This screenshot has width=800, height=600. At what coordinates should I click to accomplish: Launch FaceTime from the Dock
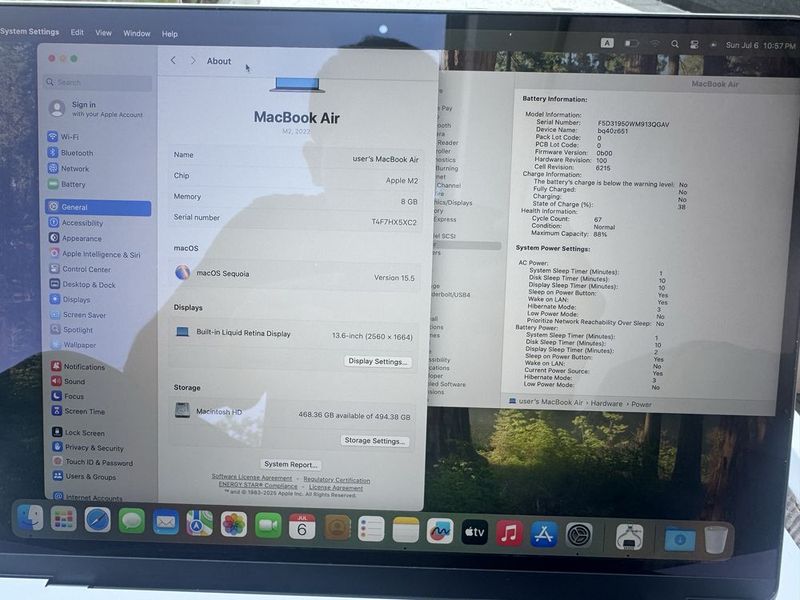268,526
